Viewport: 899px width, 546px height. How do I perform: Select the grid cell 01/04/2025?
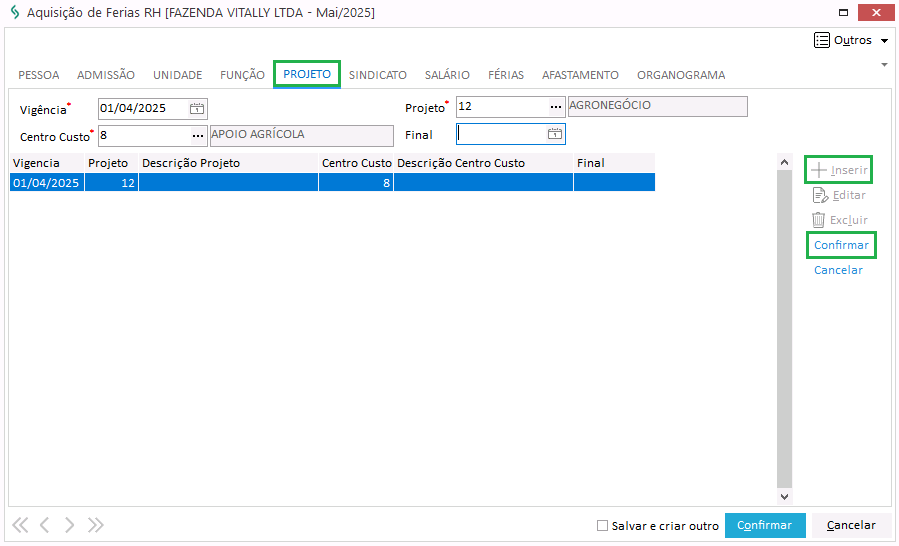click(x=47, y=183)
